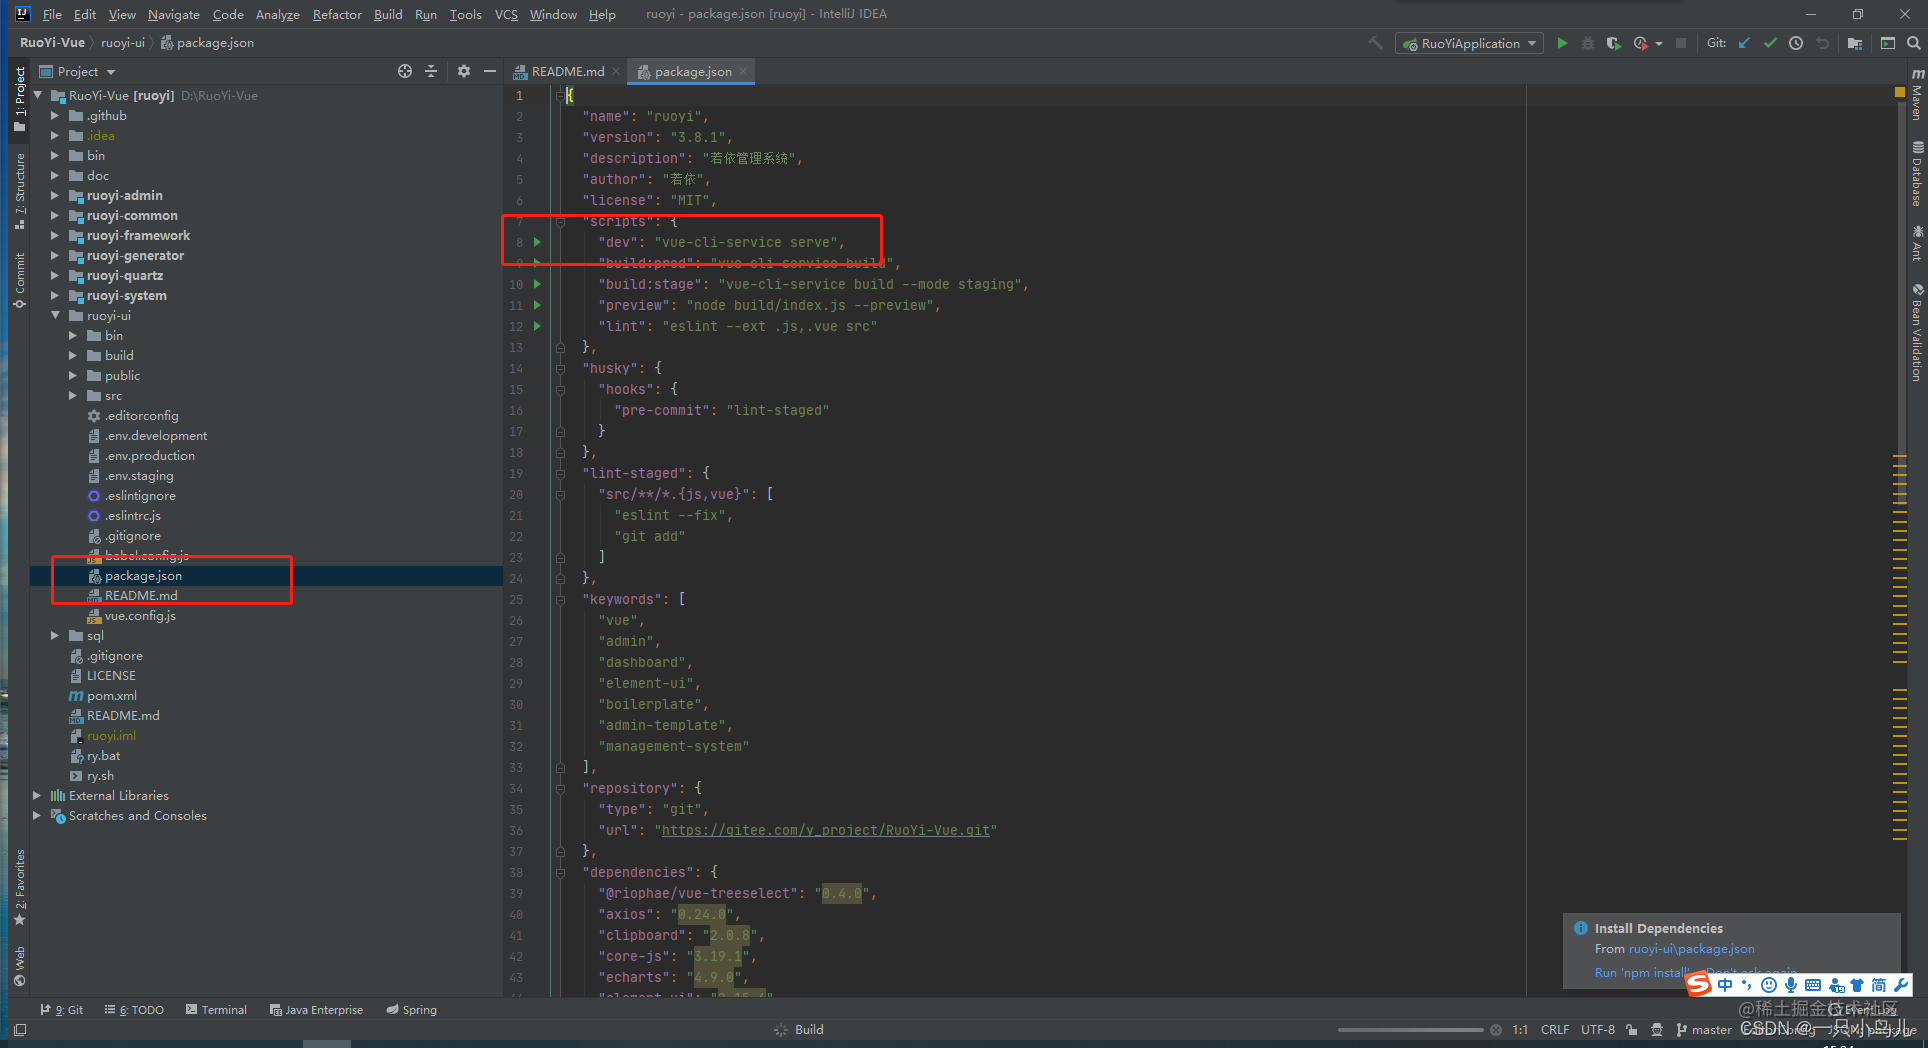The image size is (1928, 1048).
Task: Fold the scripts block in editor
Action: click(x=560, y=221)
